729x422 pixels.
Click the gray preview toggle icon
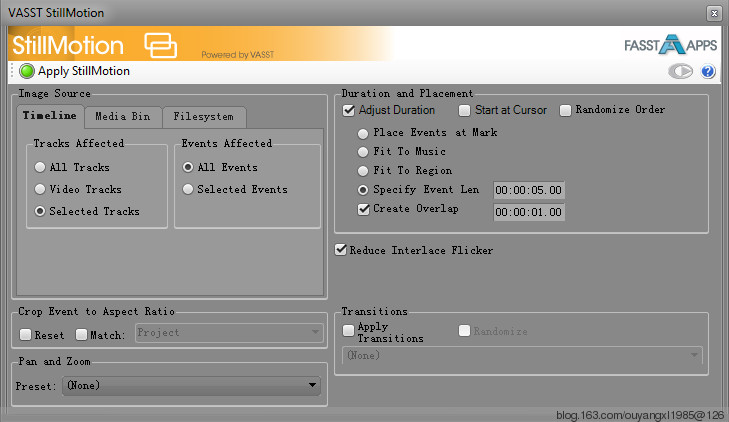[x=681, y=72]
